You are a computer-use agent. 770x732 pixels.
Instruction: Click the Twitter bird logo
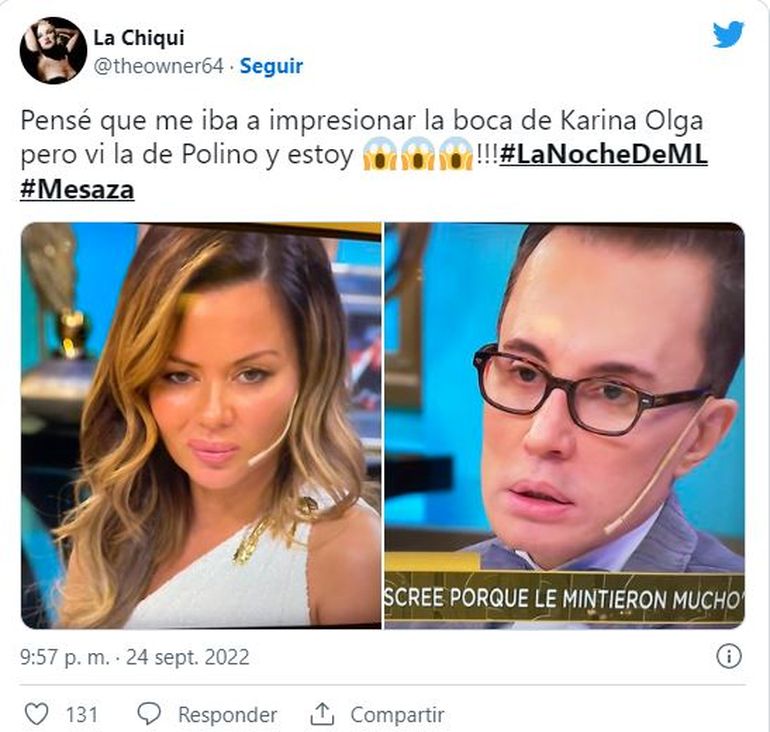pos(728,34)
